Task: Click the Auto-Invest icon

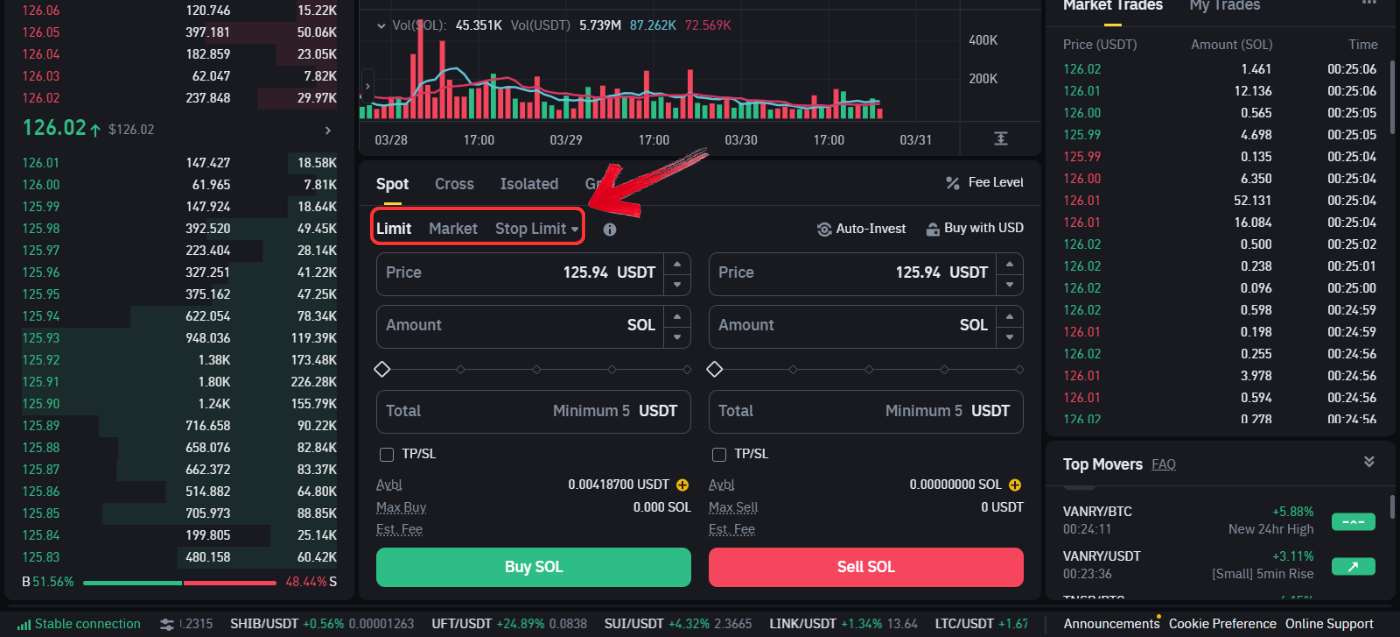Action: click(x=824, y=229)
